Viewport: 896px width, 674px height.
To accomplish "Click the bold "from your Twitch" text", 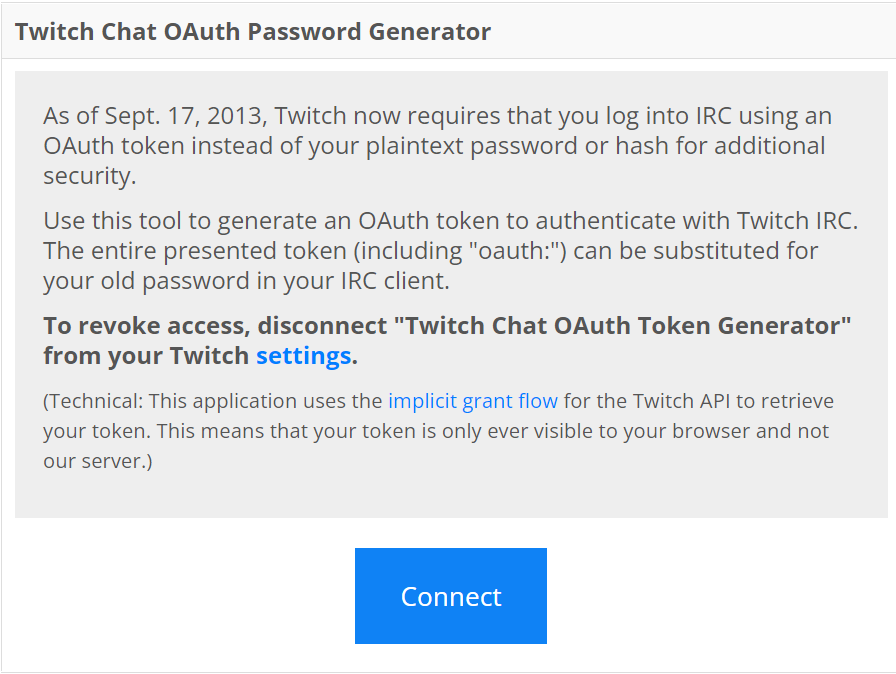I will pyautogui.click(x=146, y=356).
